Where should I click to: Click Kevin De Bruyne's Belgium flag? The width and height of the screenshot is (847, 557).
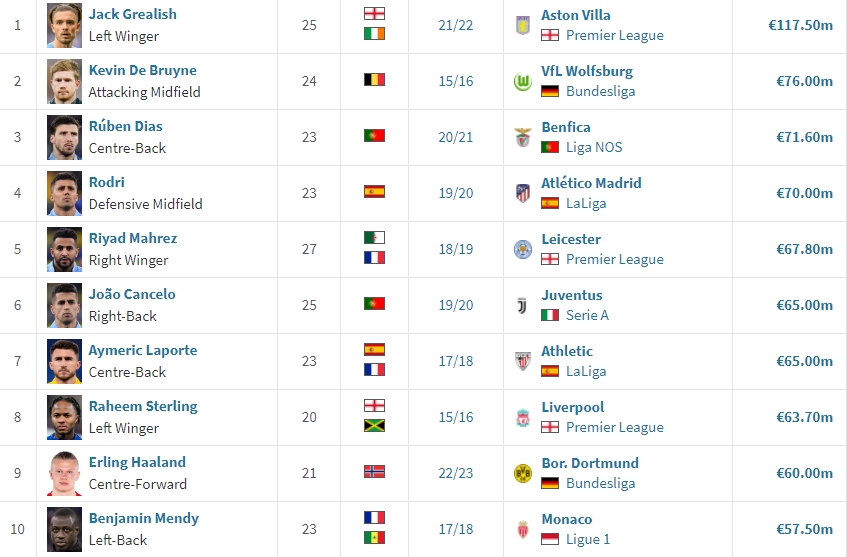pos(374,80)
